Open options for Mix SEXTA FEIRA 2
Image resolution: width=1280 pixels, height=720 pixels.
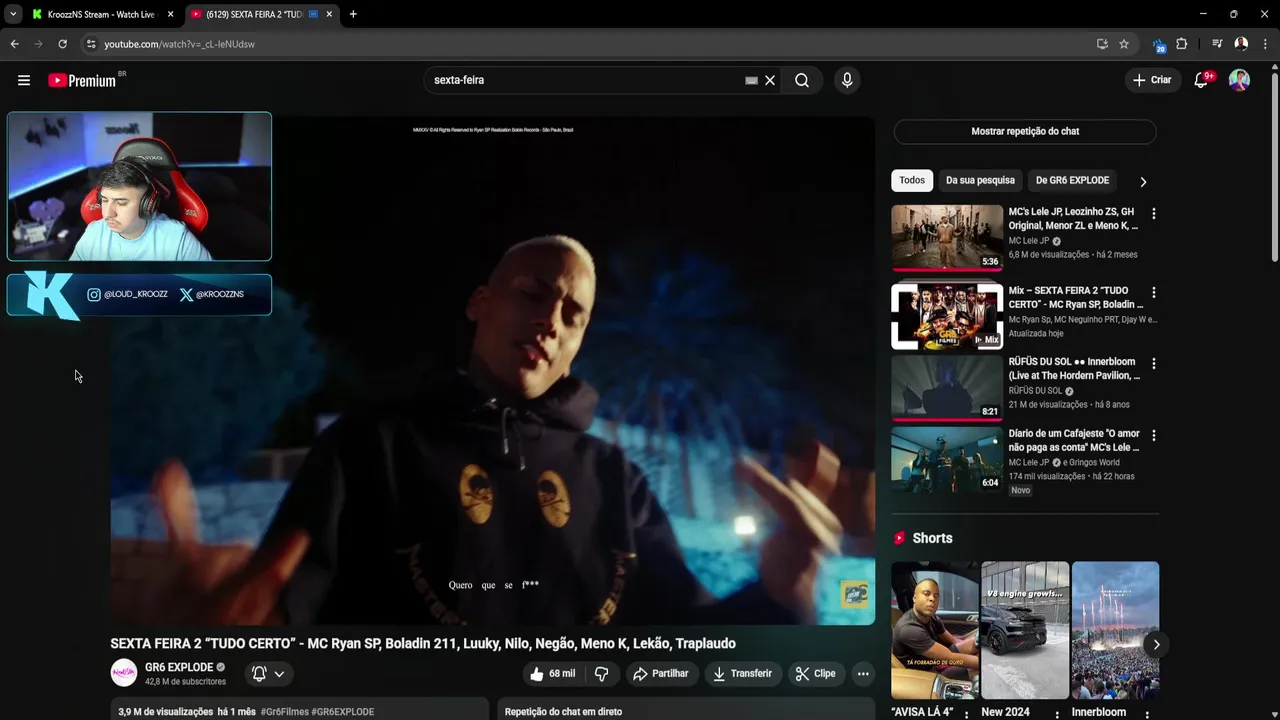pos(1153,292)
